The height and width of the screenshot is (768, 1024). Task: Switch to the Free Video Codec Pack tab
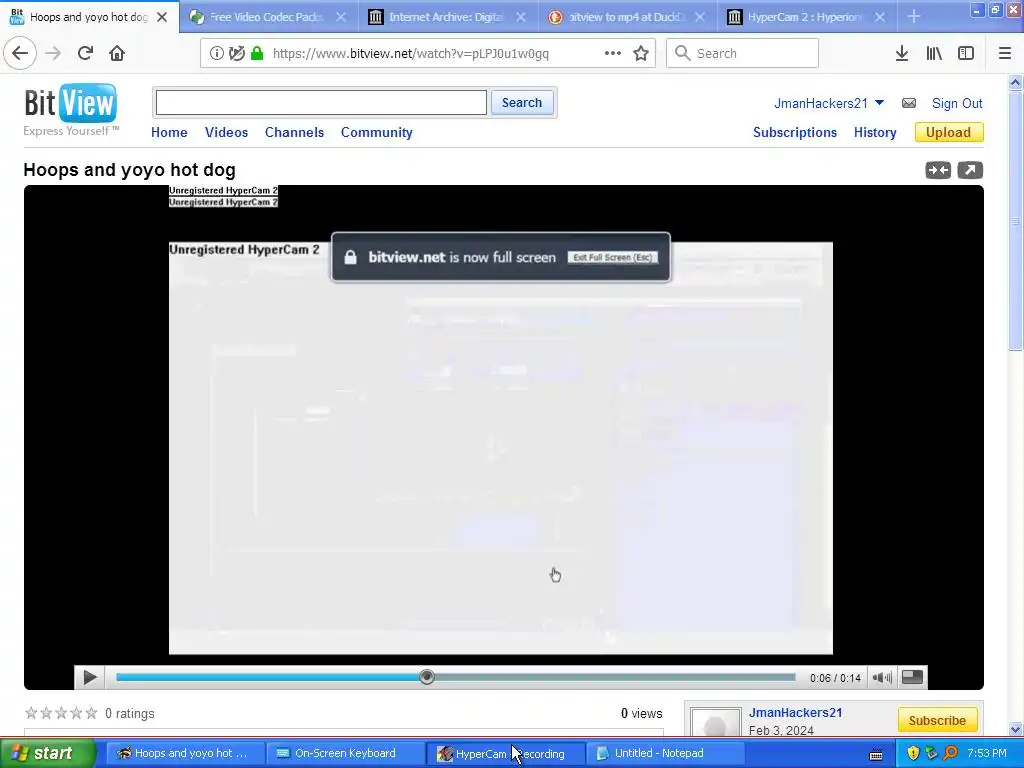click(x=266, y=17)
